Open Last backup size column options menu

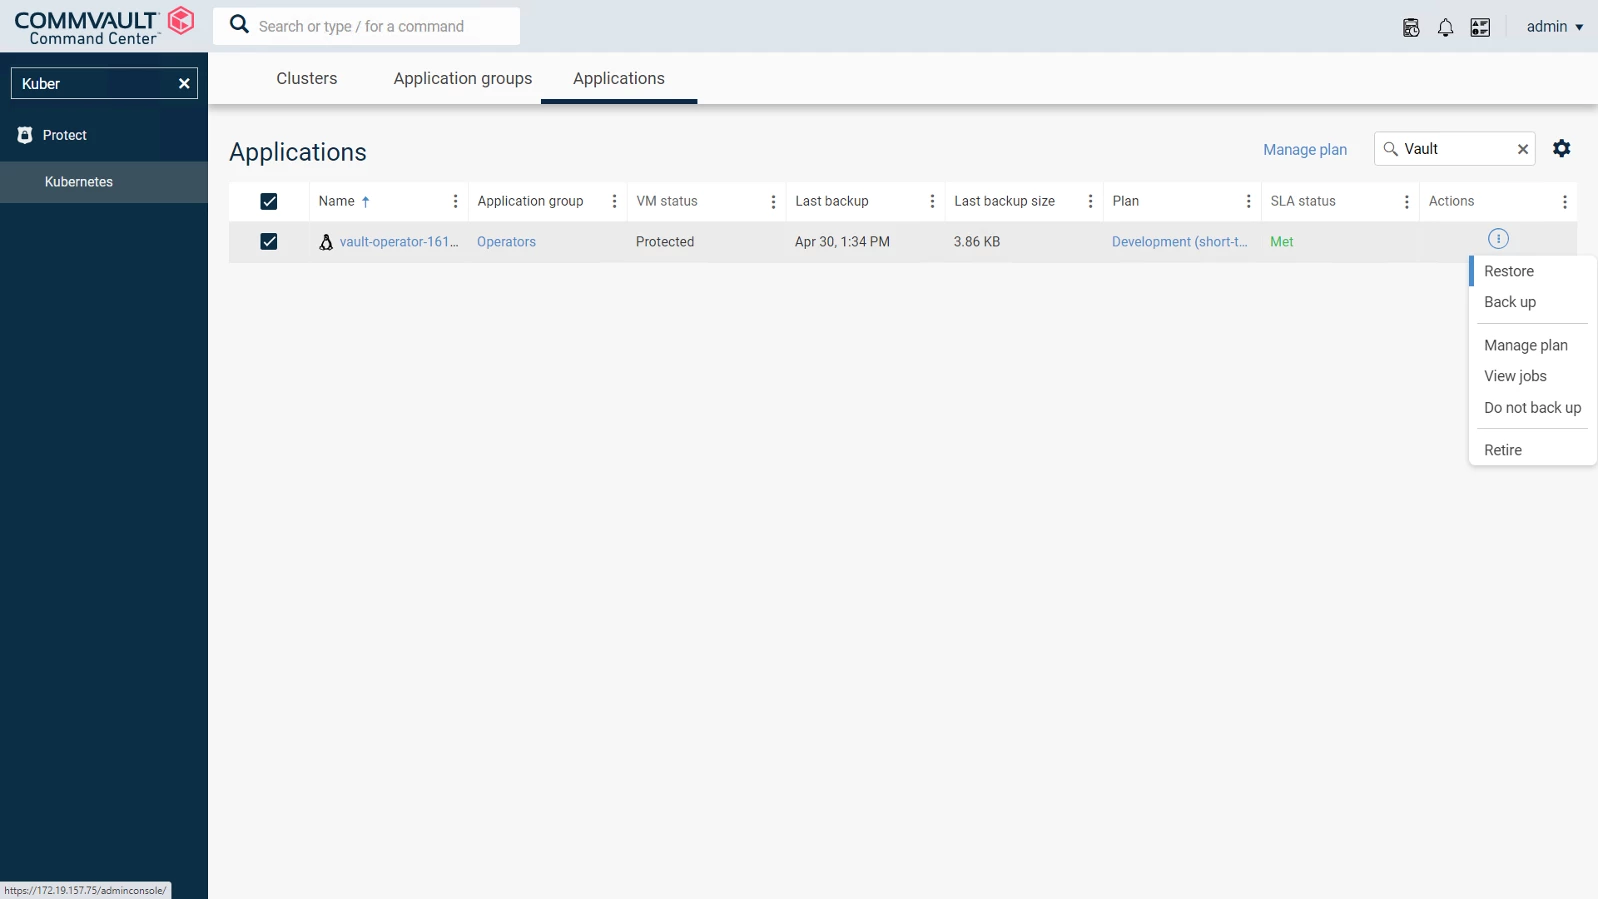(x=1090, y=202)
